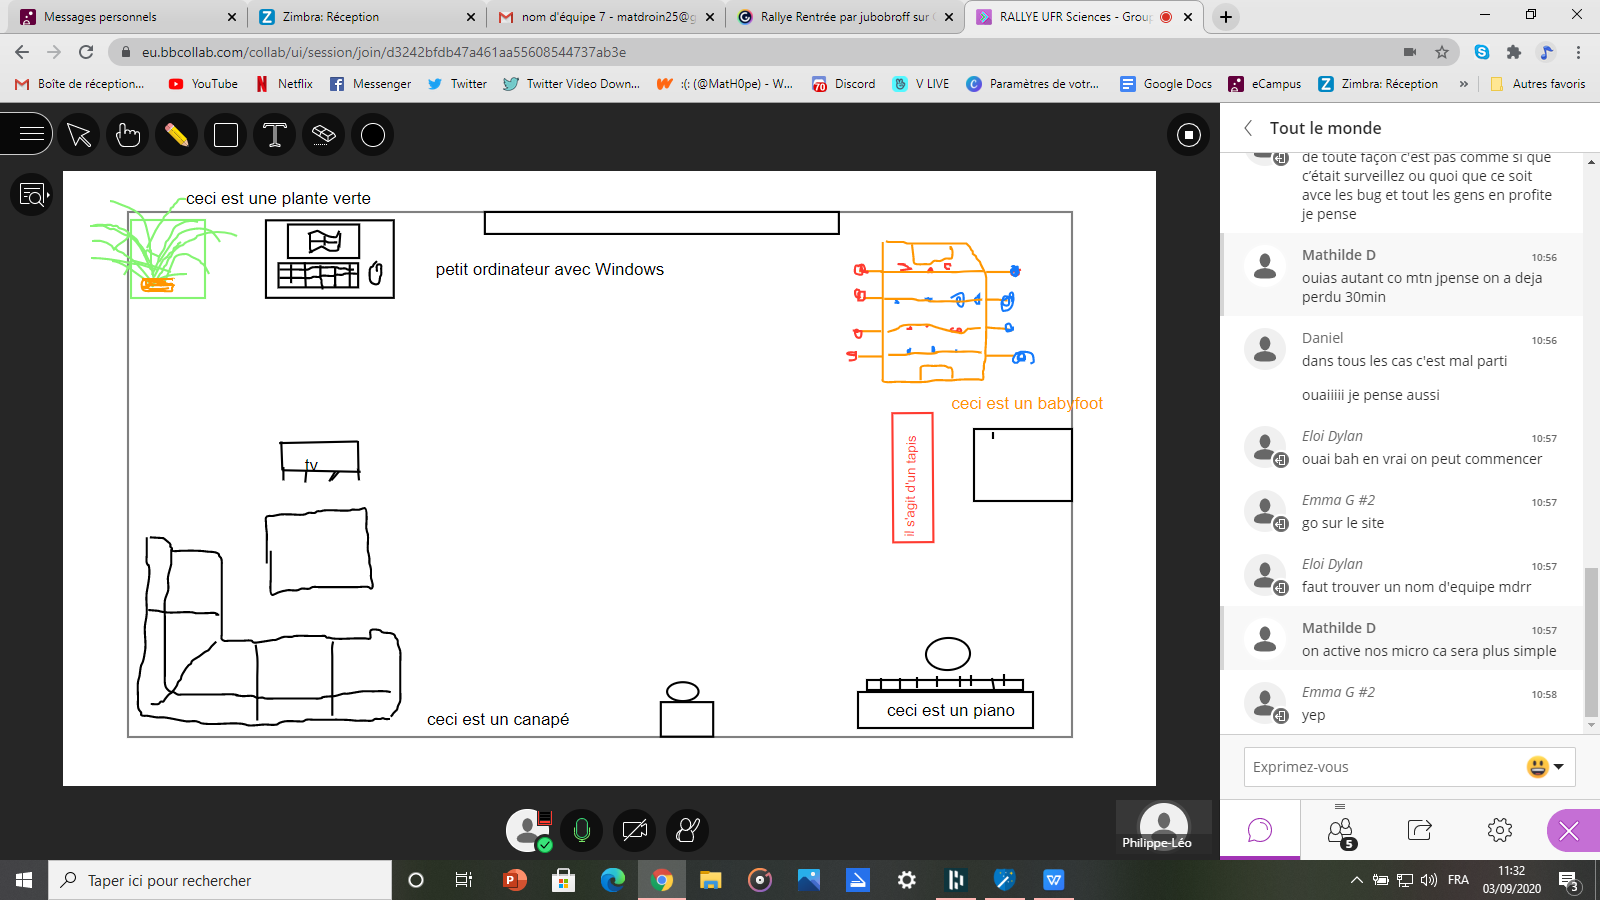Switch to the participants panel tab
The width and height of the screenshot is (1600, 900).
(x=1340, y=830)
